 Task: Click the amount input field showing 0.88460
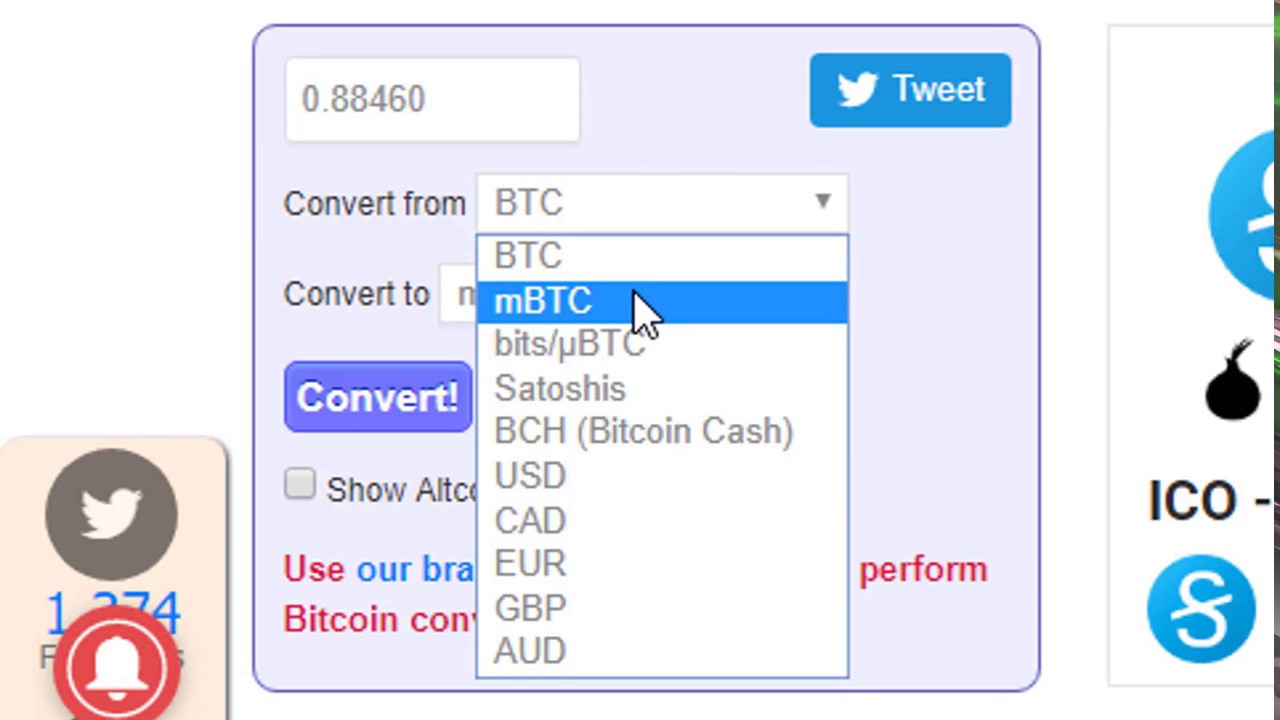coord(432,99)
